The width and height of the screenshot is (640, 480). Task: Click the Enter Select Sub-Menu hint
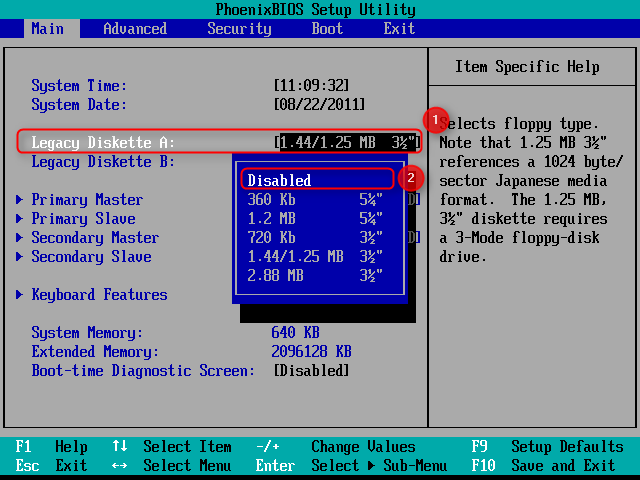click(x=351, y=465)
